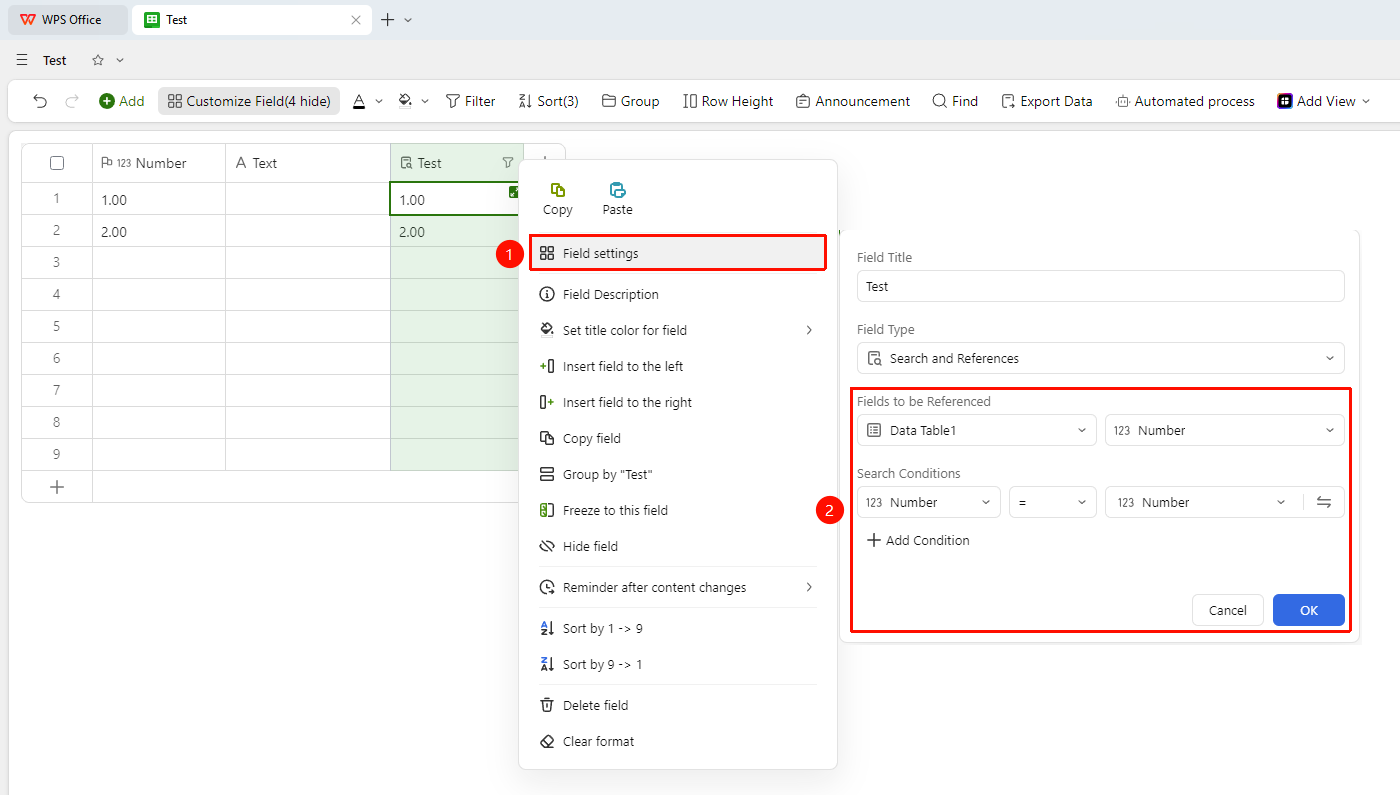The height and width of the screenshot is (795, 1400).
Task: Click the swap arrows icon in Search Conditions
Action: 1324,502
